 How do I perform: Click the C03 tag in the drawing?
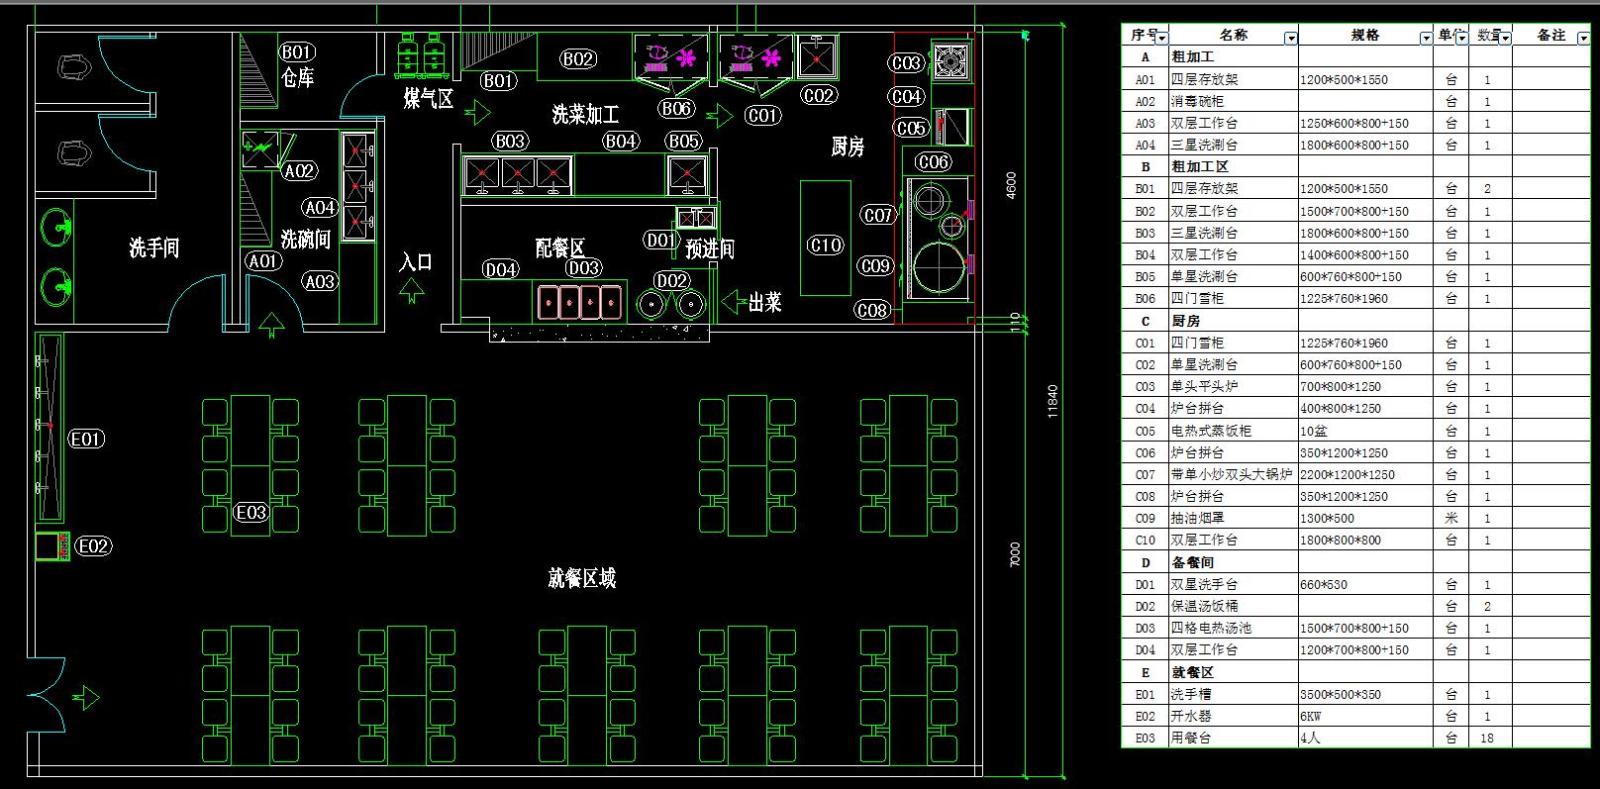tap(906, 63)
